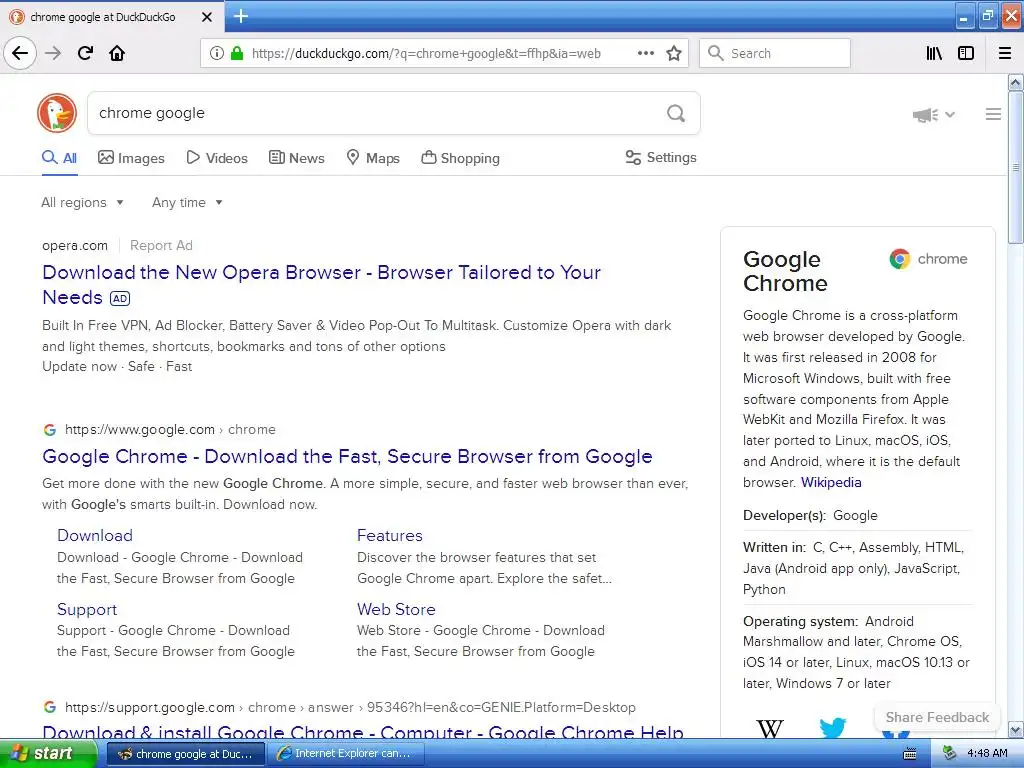Click Google favicon beside support.google.com result
This screenshot has width=1024, height=768.
pos(50,707)
